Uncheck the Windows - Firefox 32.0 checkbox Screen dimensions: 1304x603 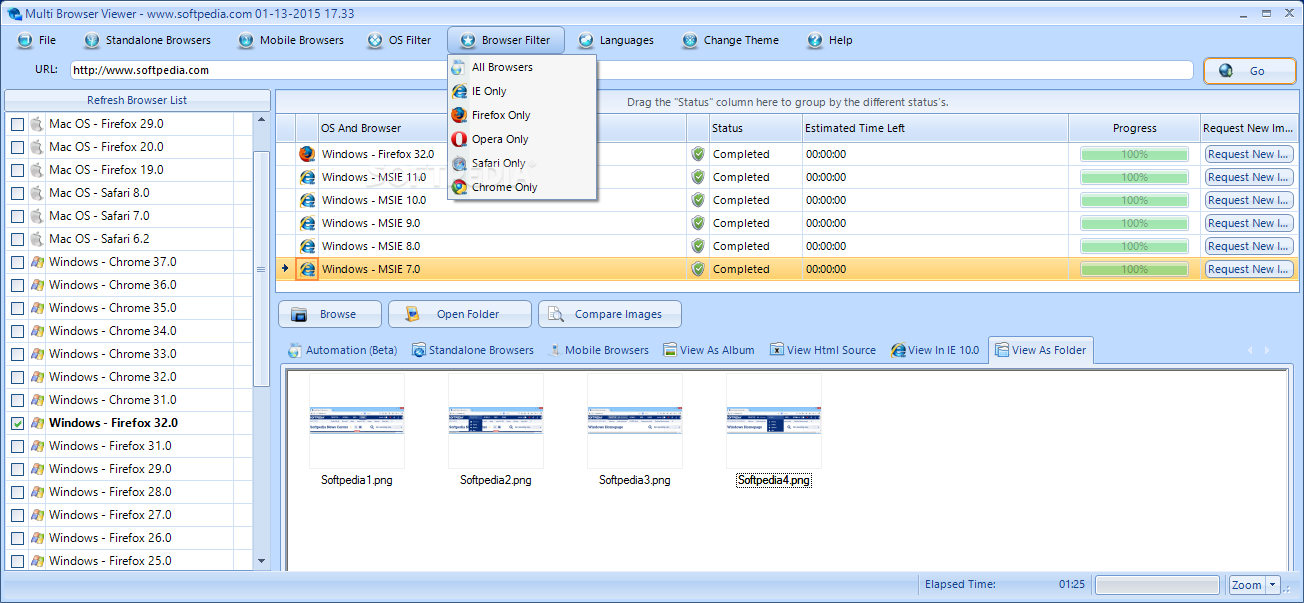[17, 423]
